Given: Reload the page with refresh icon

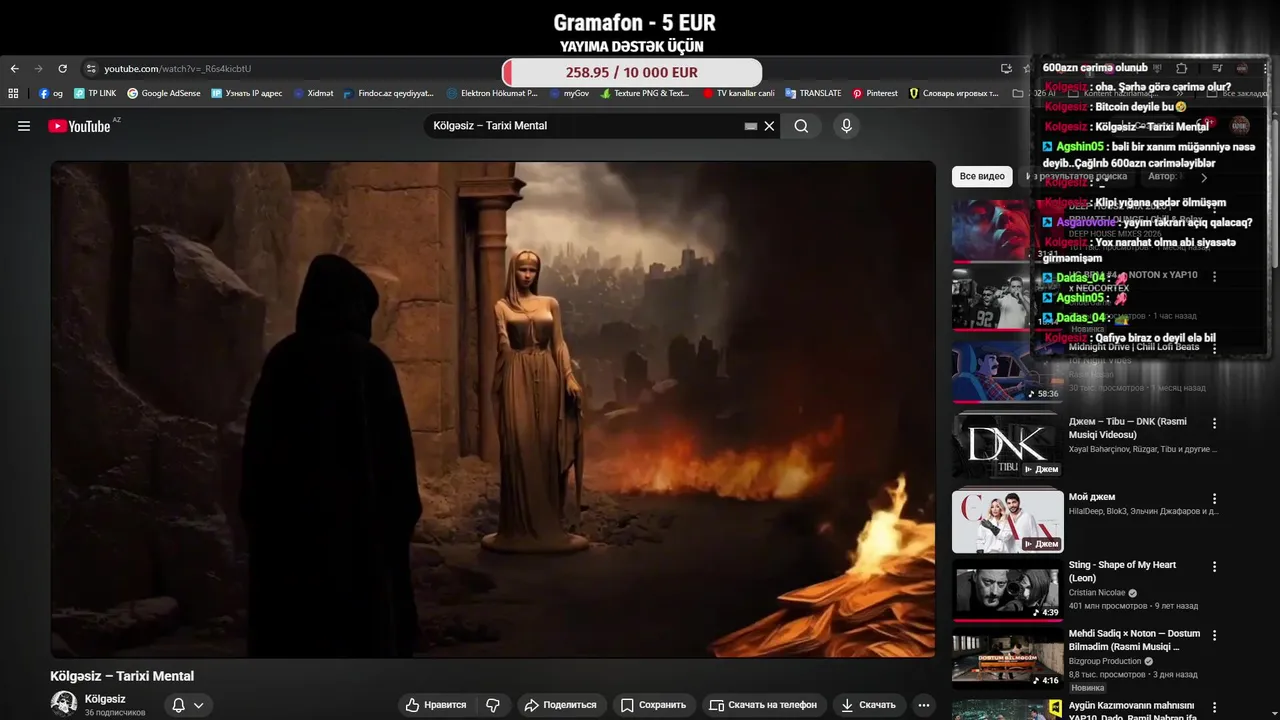Looking at the screenshot, I should coord(62,69).
